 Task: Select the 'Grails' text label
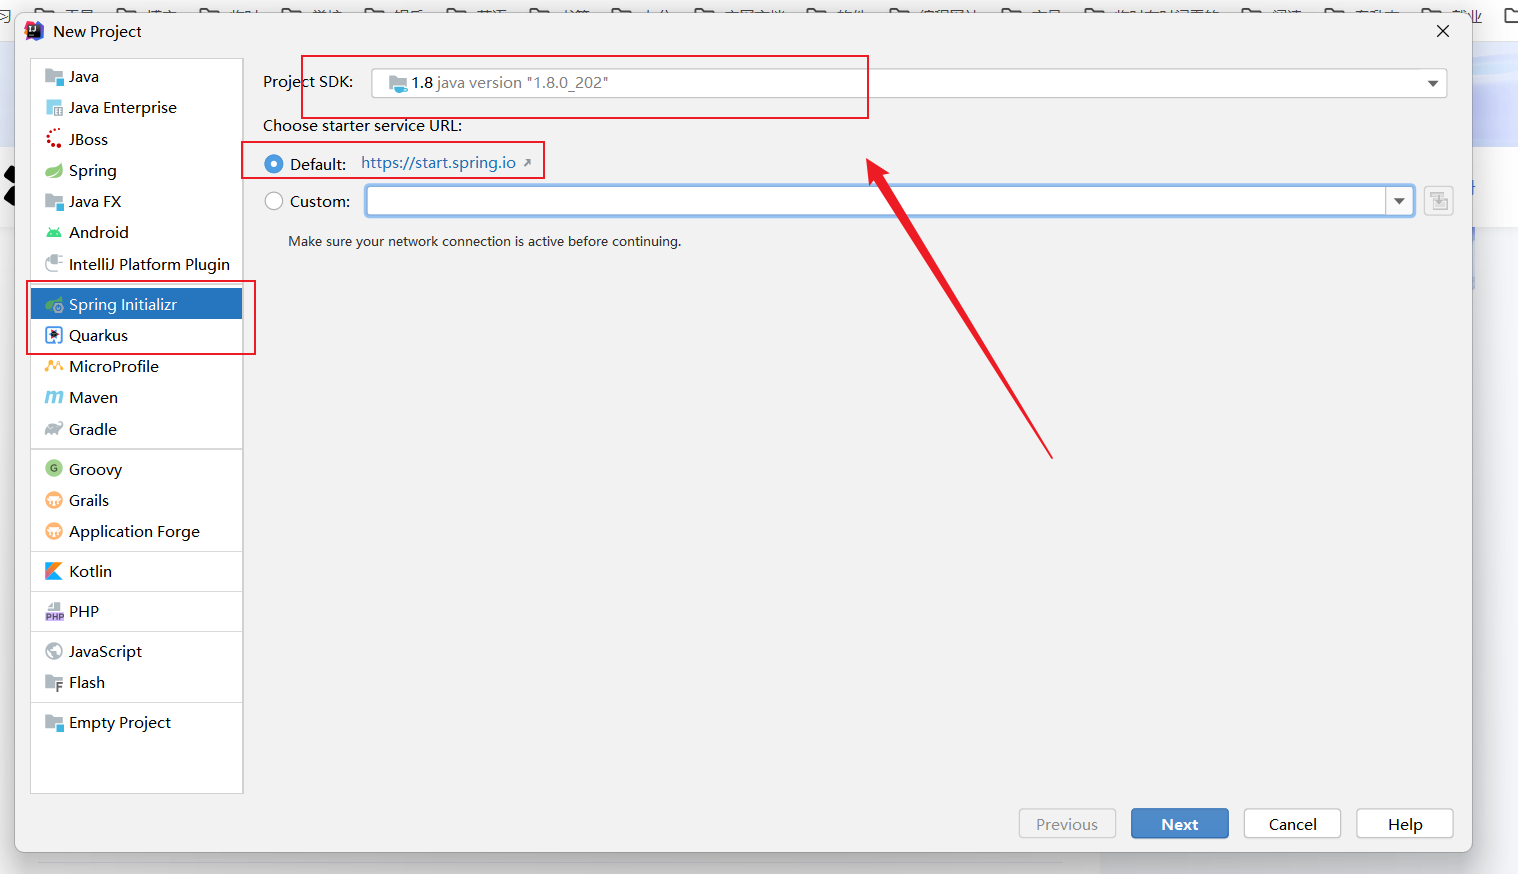click(89, 501)
